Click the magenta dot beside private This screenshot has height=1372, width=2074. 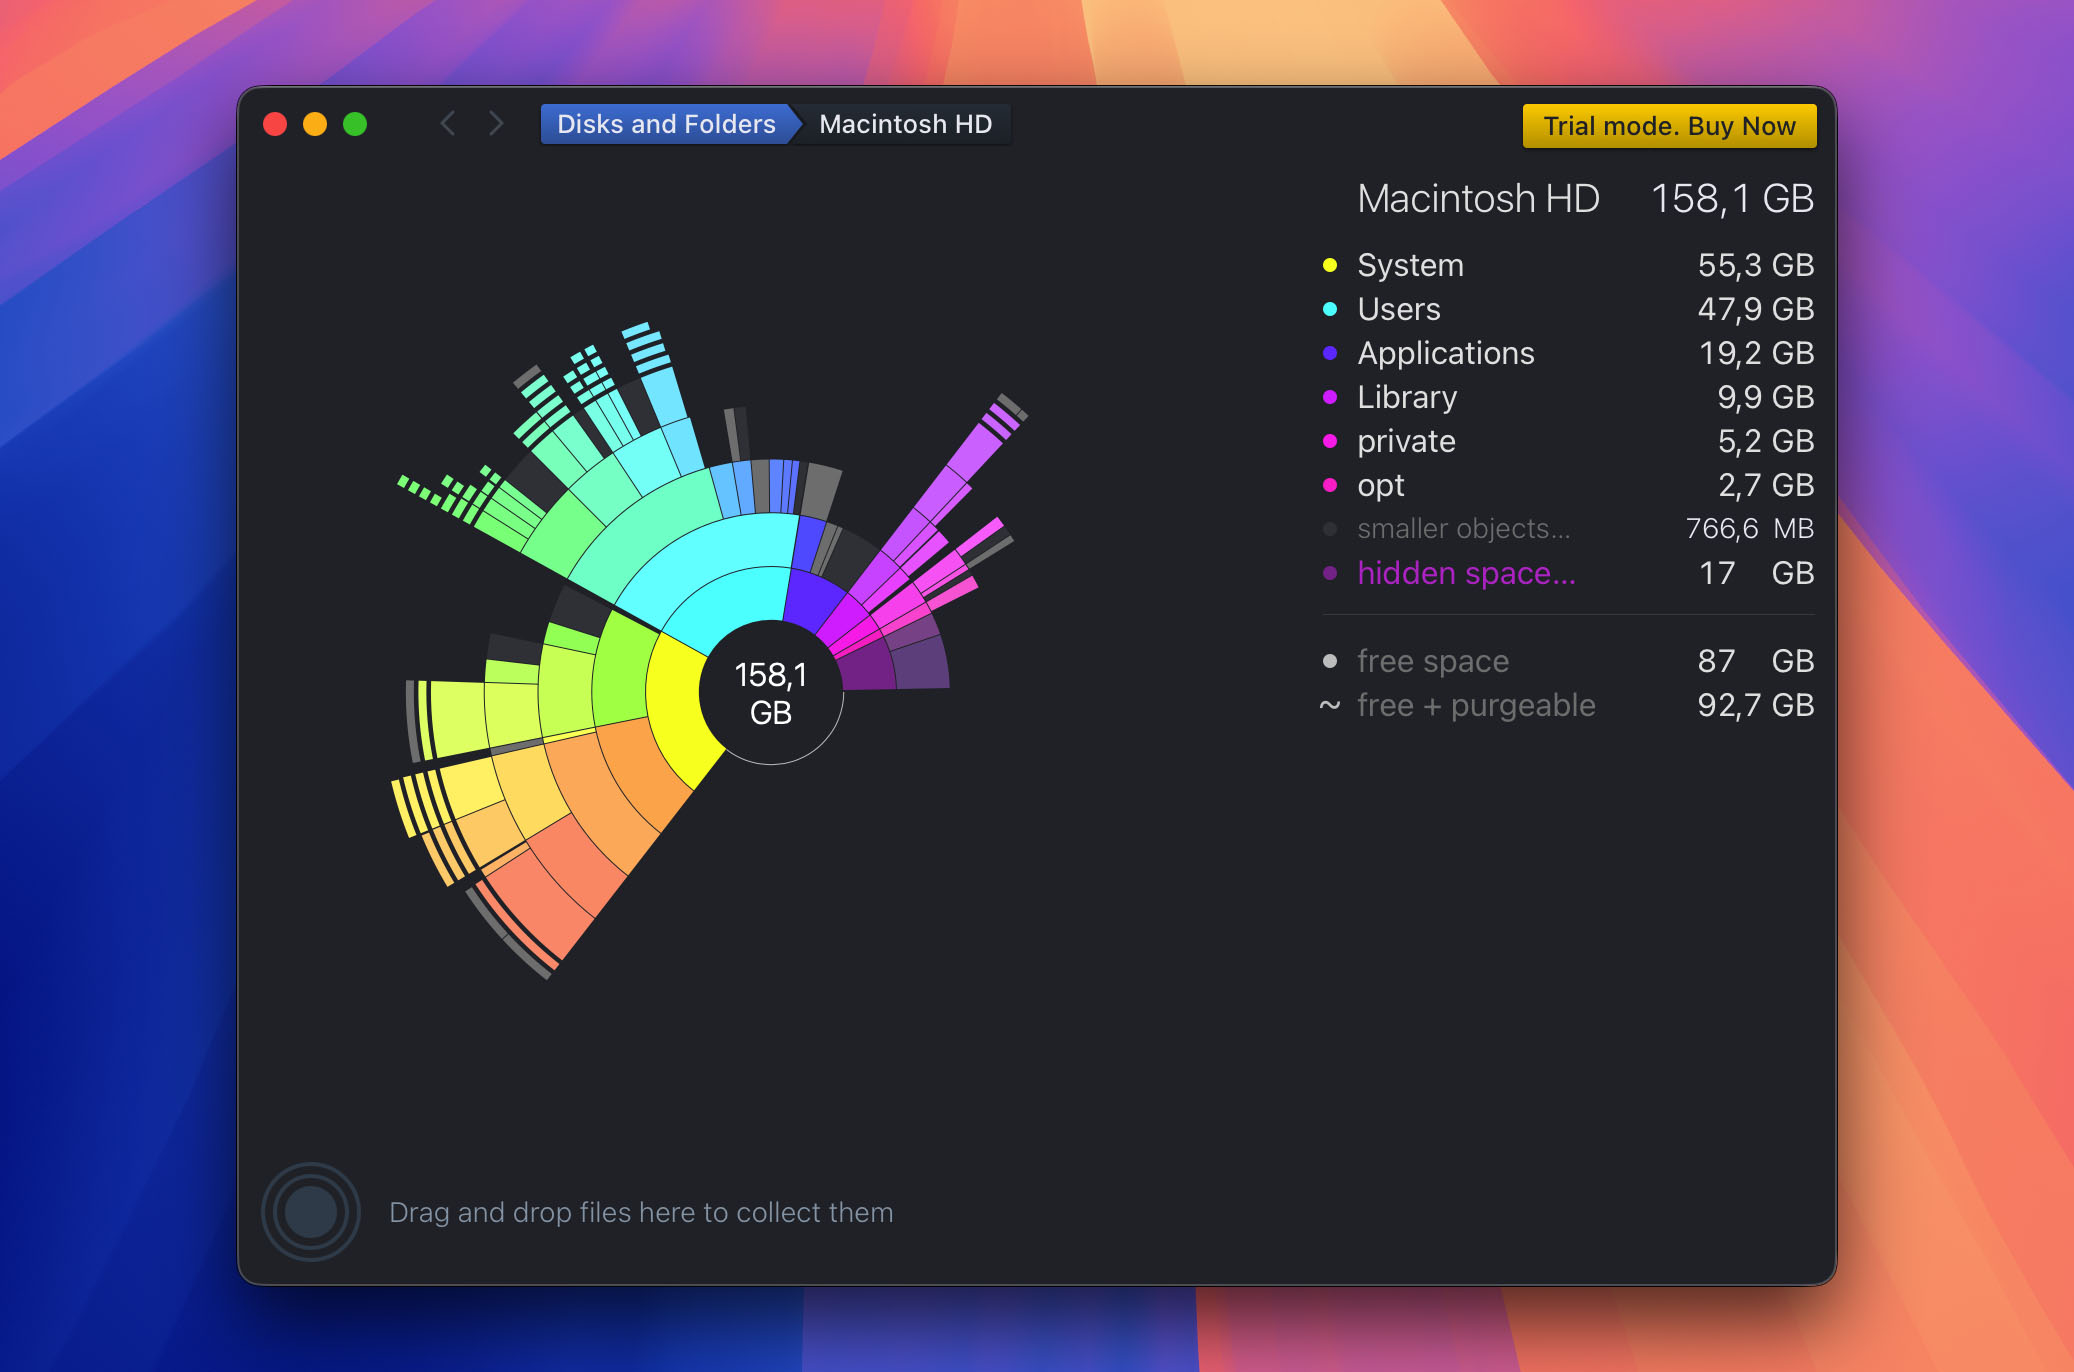click(1330, 441)
